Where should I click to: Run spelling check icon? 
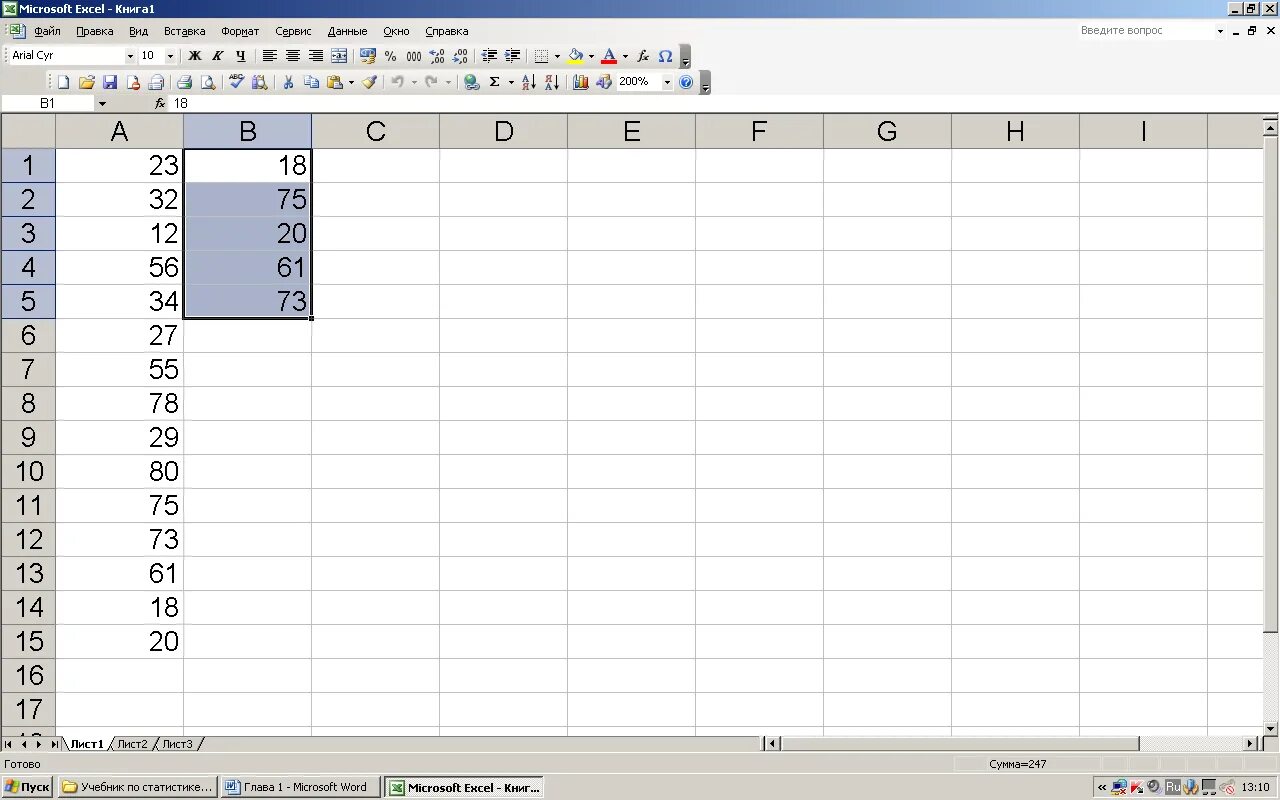tap(236, 82)
